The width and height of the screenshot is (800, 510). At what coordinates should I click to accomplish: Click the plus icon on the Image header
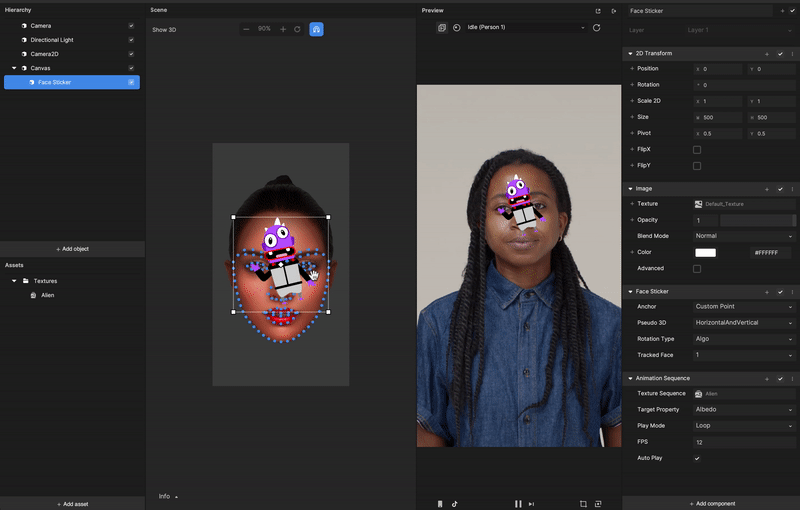[x=766, y=189]
